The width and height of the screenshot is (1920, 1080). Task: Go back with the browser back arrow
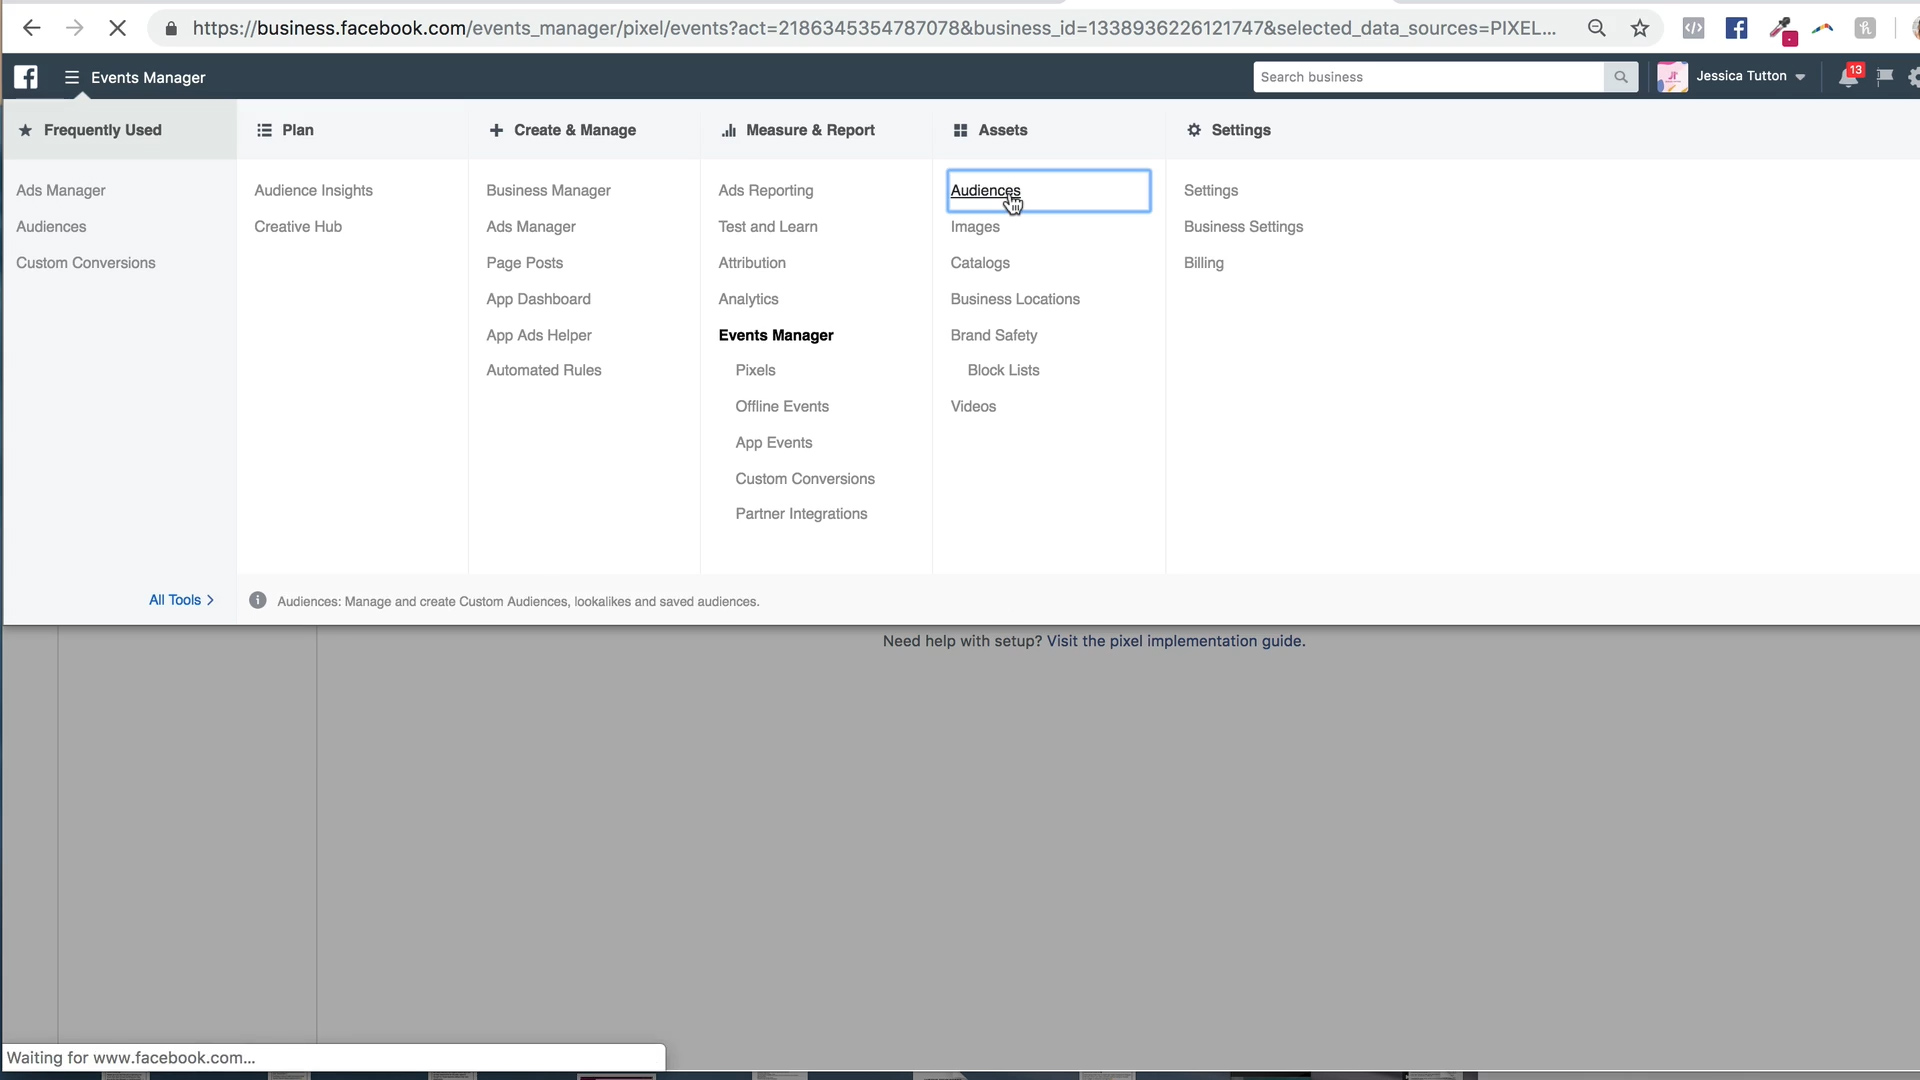(31, 28)
